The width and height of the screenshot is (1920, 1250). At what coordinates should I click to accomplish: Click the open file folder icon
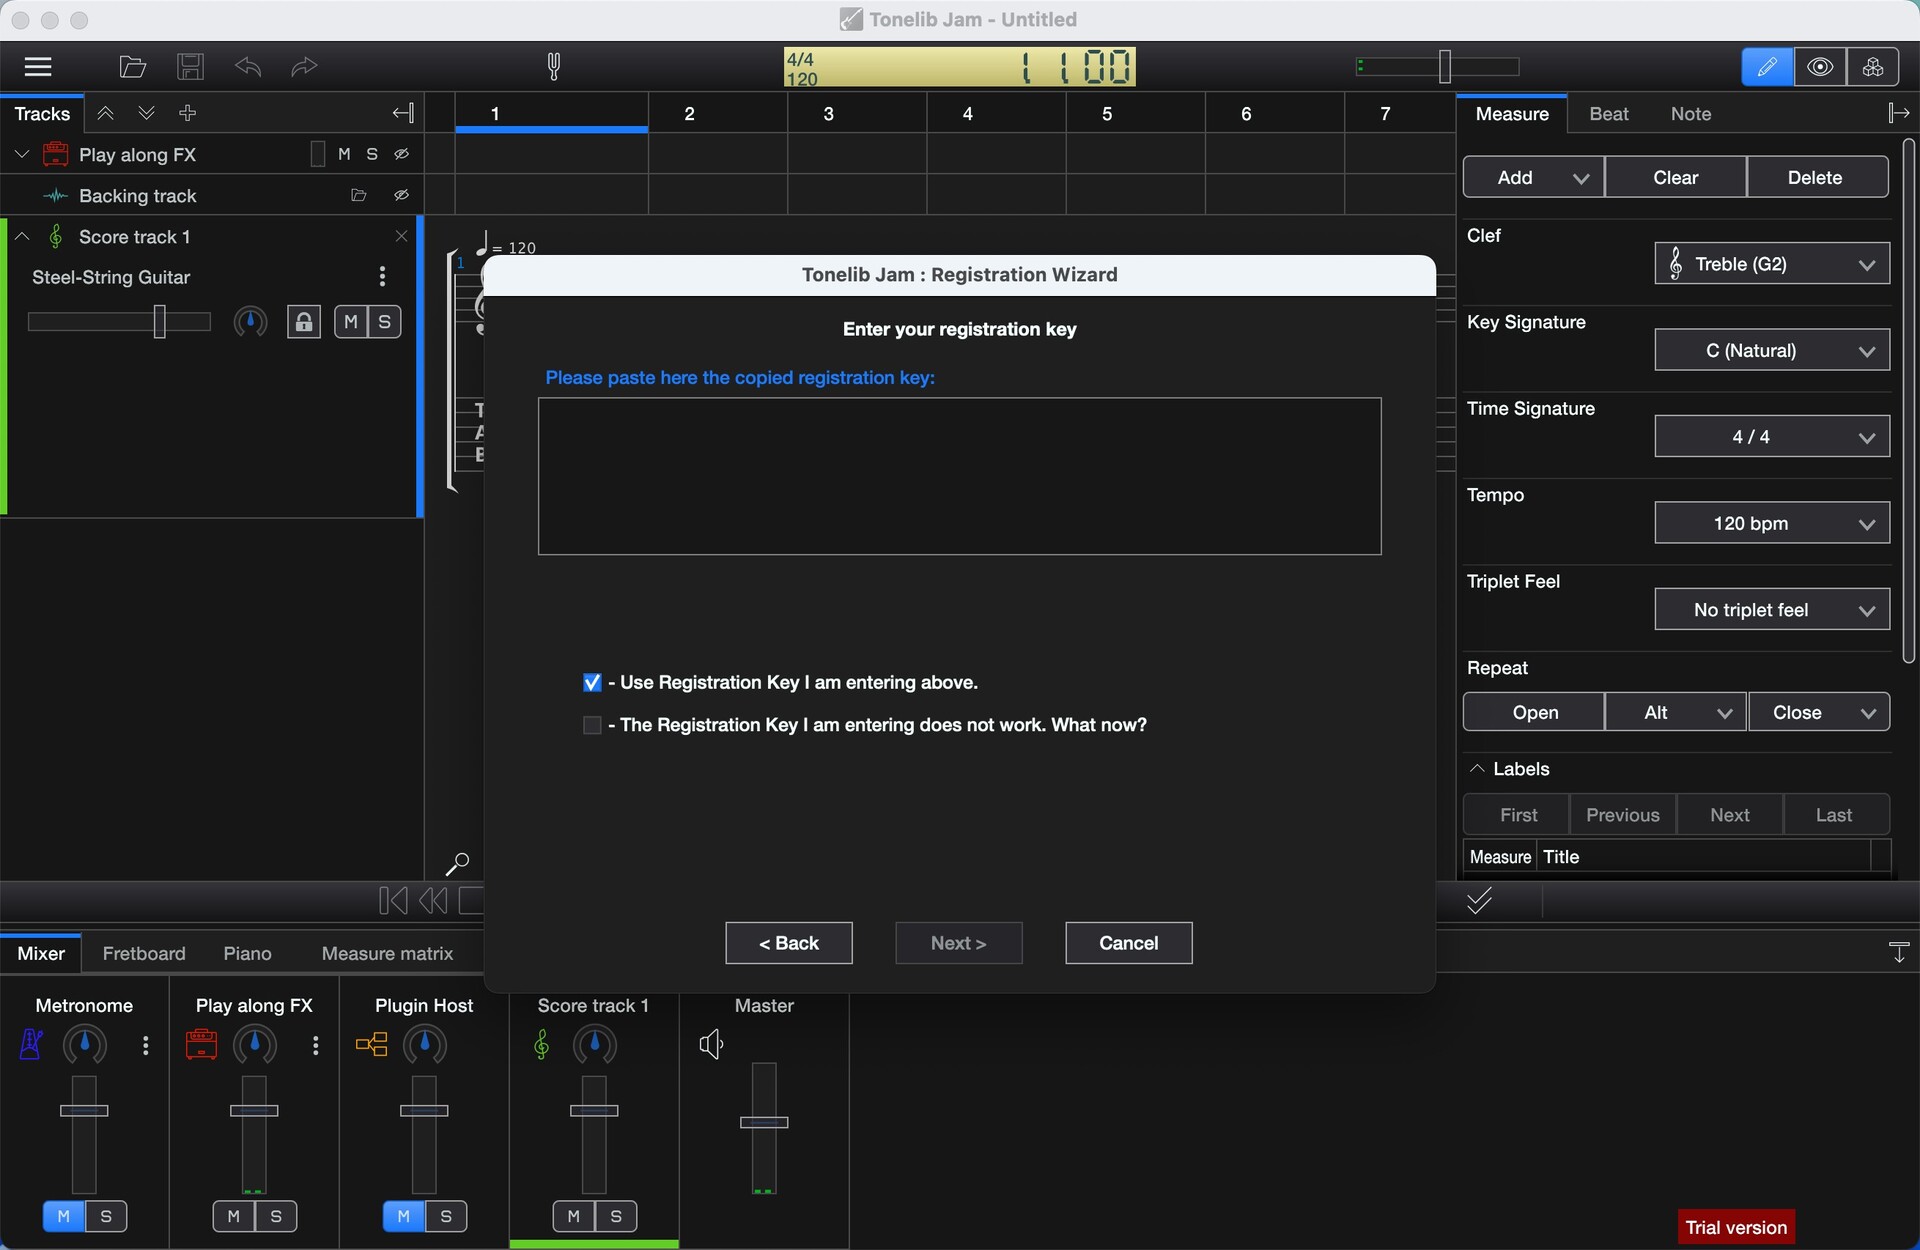(x=133, y=67)
